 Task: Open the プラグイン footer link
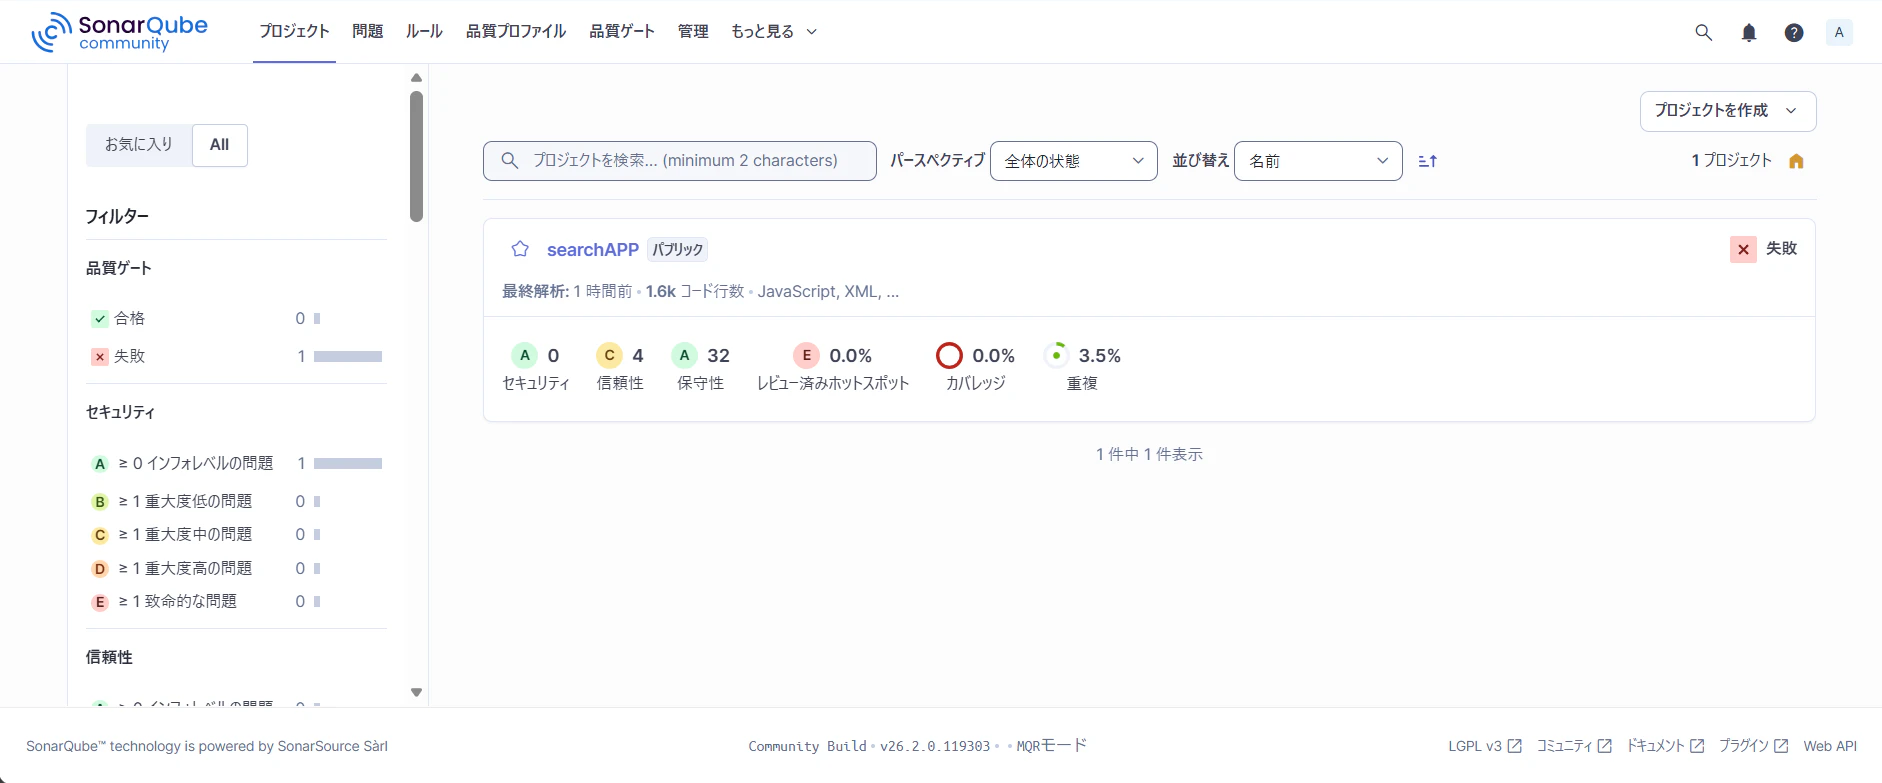1754,746
